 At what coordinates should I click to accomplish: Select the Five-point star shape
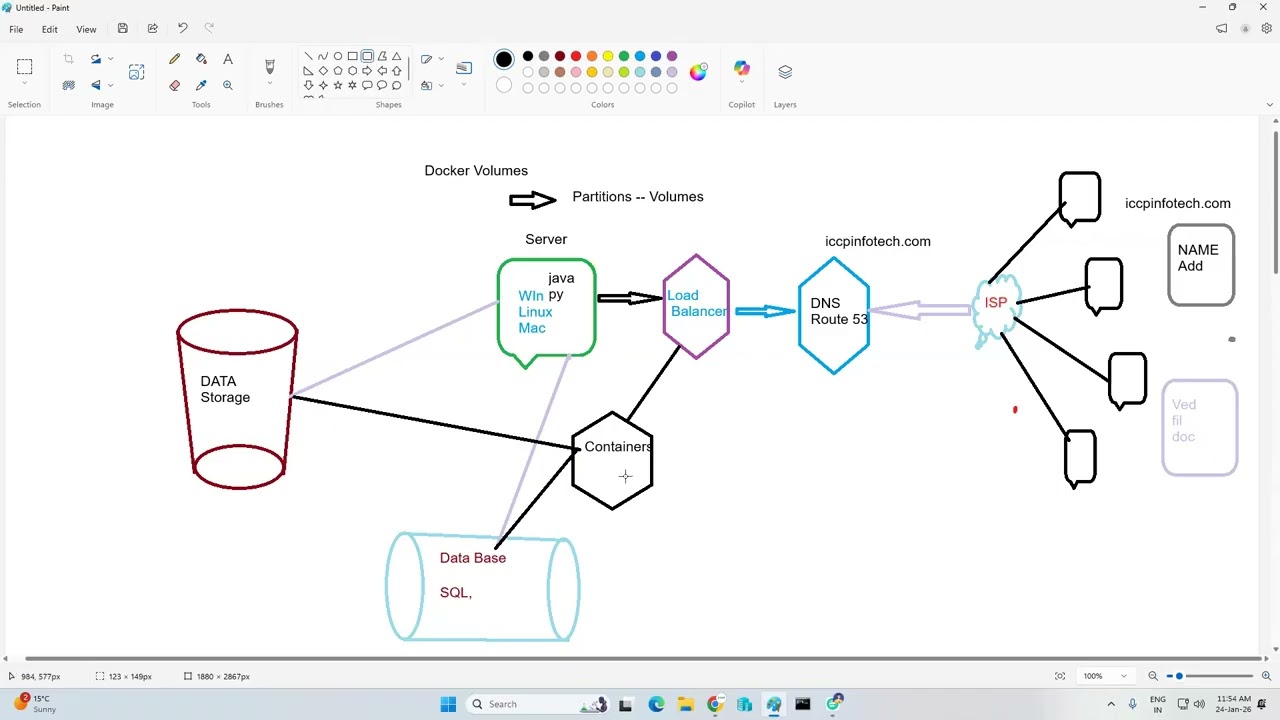[338, 85]
